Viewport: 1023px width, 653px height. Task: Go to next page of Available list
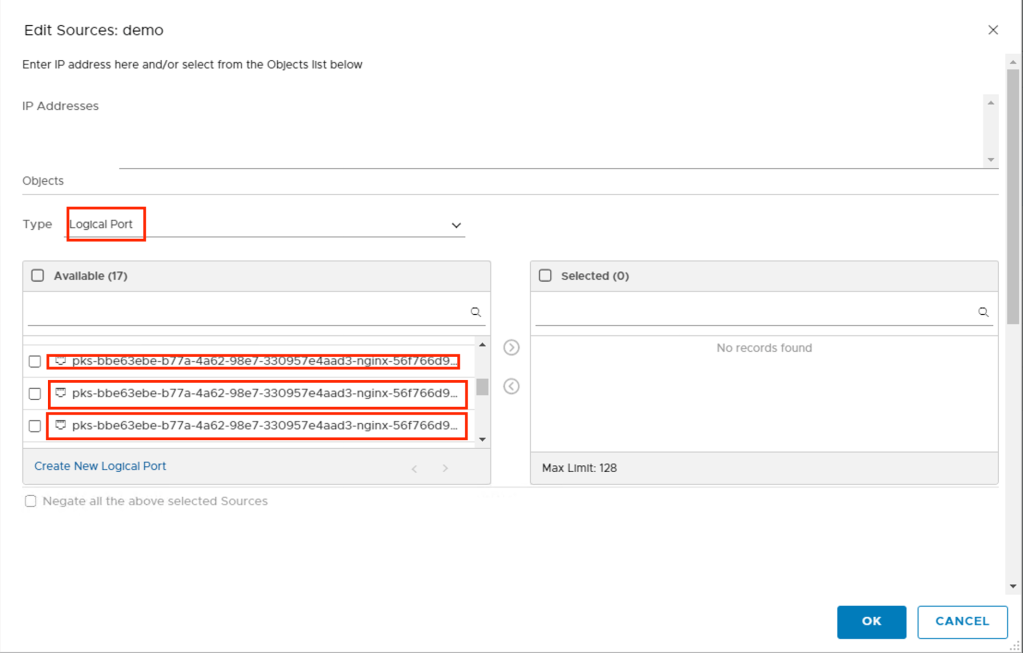tap(446, 468)
